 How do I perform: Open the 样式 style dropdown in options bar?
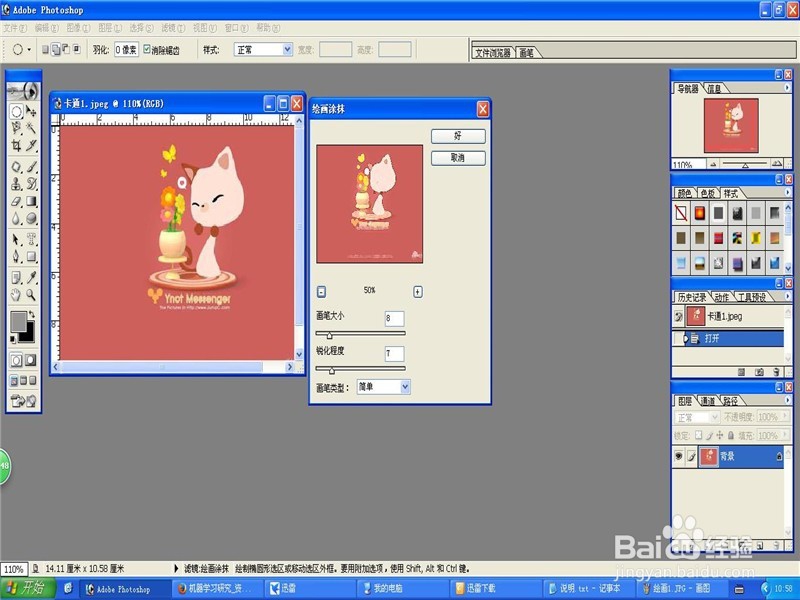coord(287,49)
